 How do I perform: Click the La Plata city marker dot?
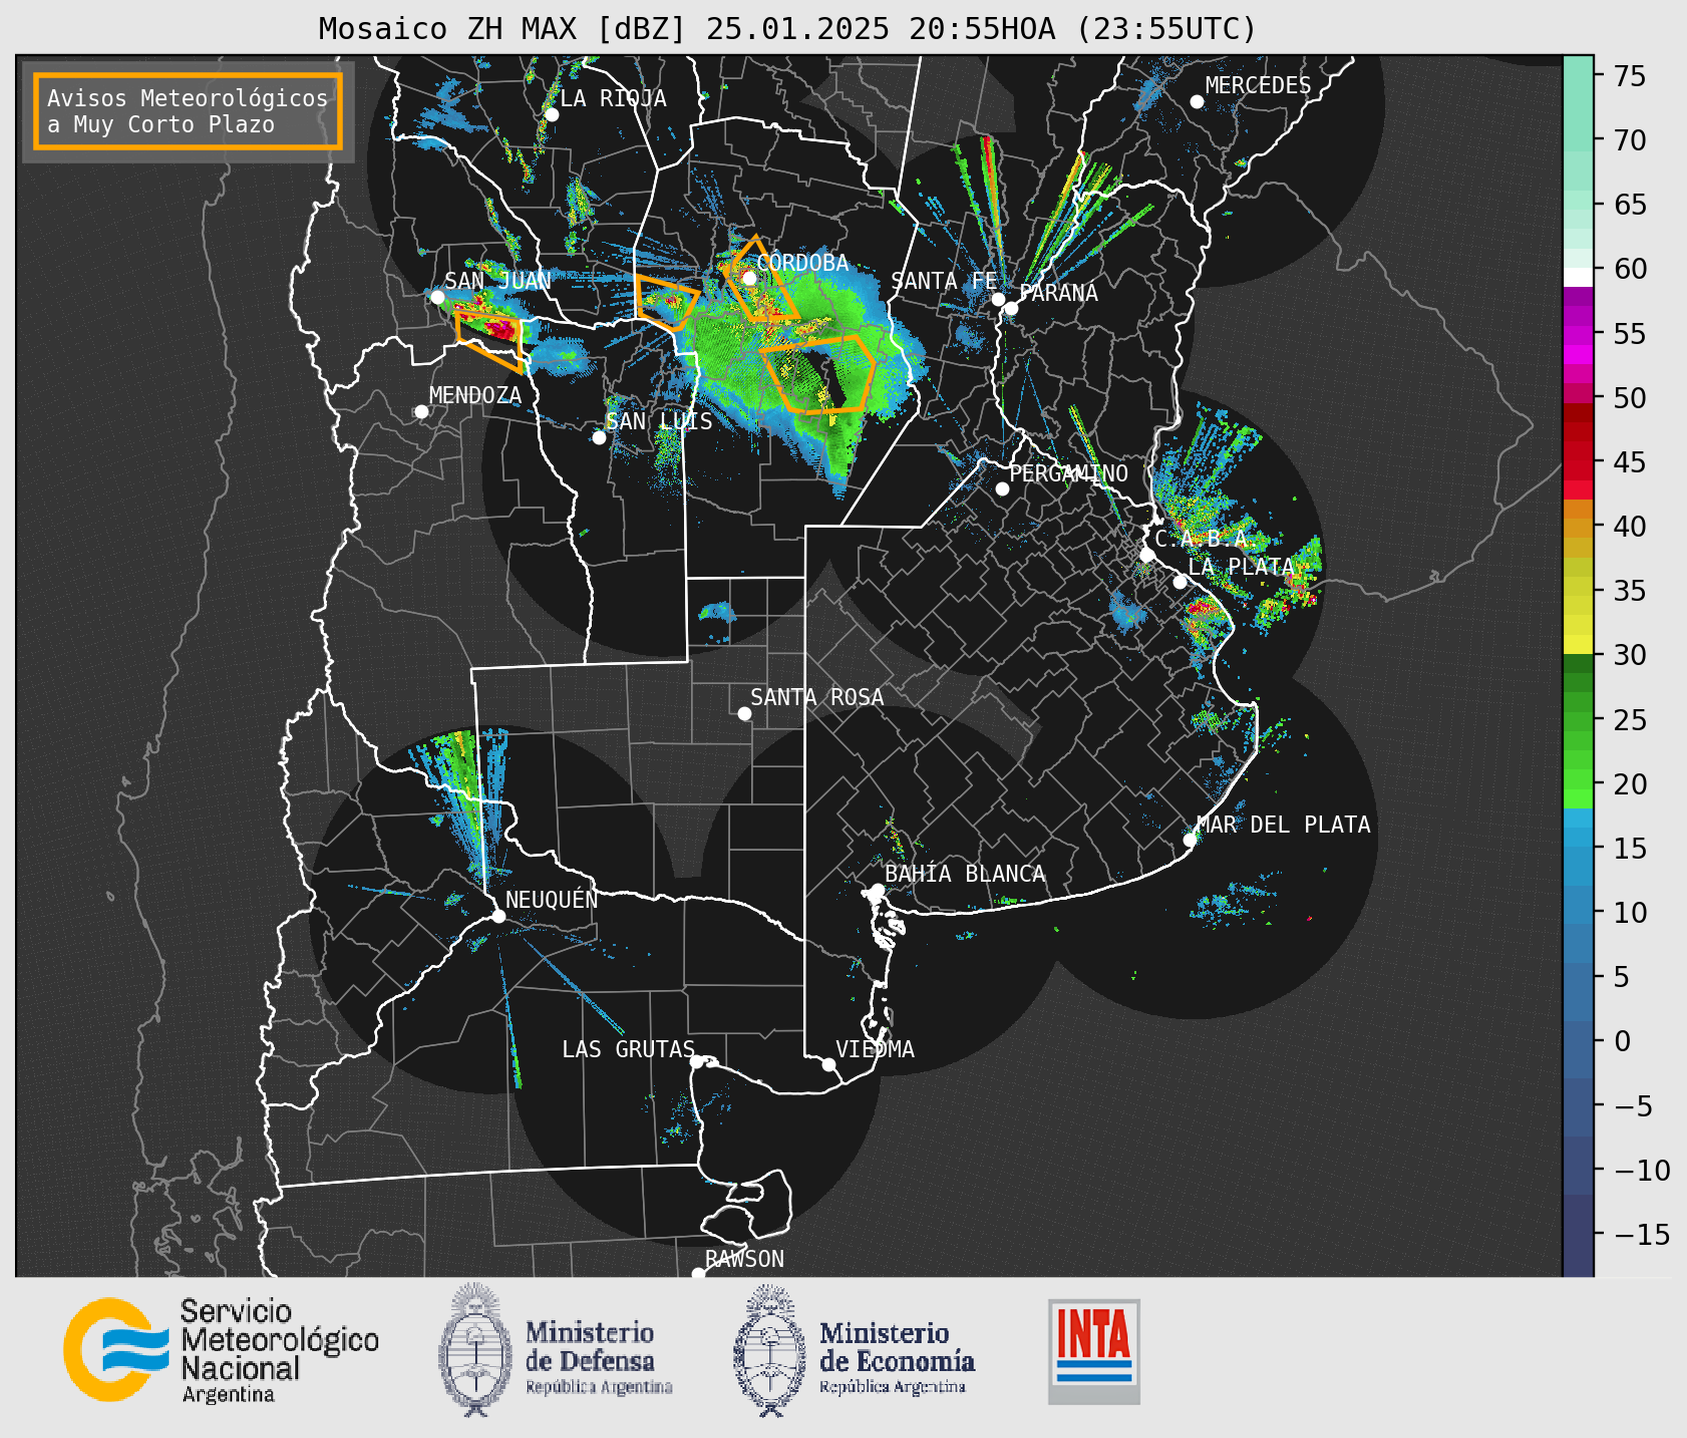pos(1180,582)
